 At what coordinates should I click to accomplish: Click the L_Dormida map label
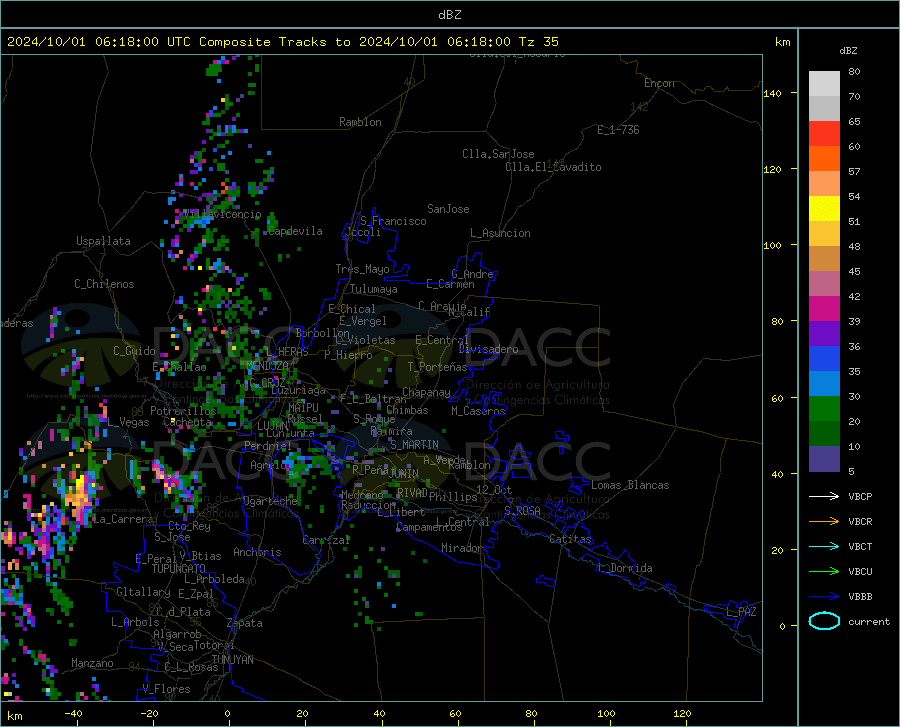pyautogui.click(x=624, y=568)
